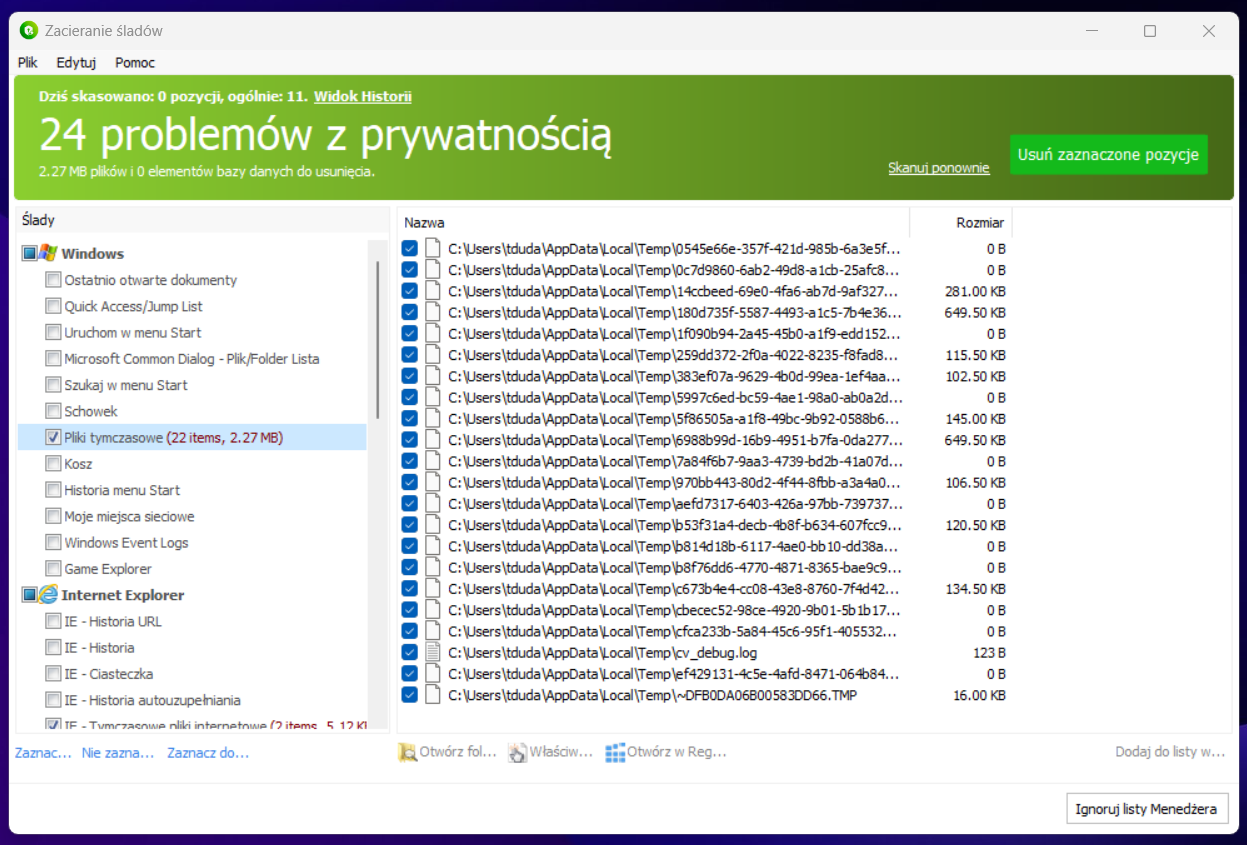Open the Pomoc menu
This screenshot has width=1247, height=845.
(134, 62)
